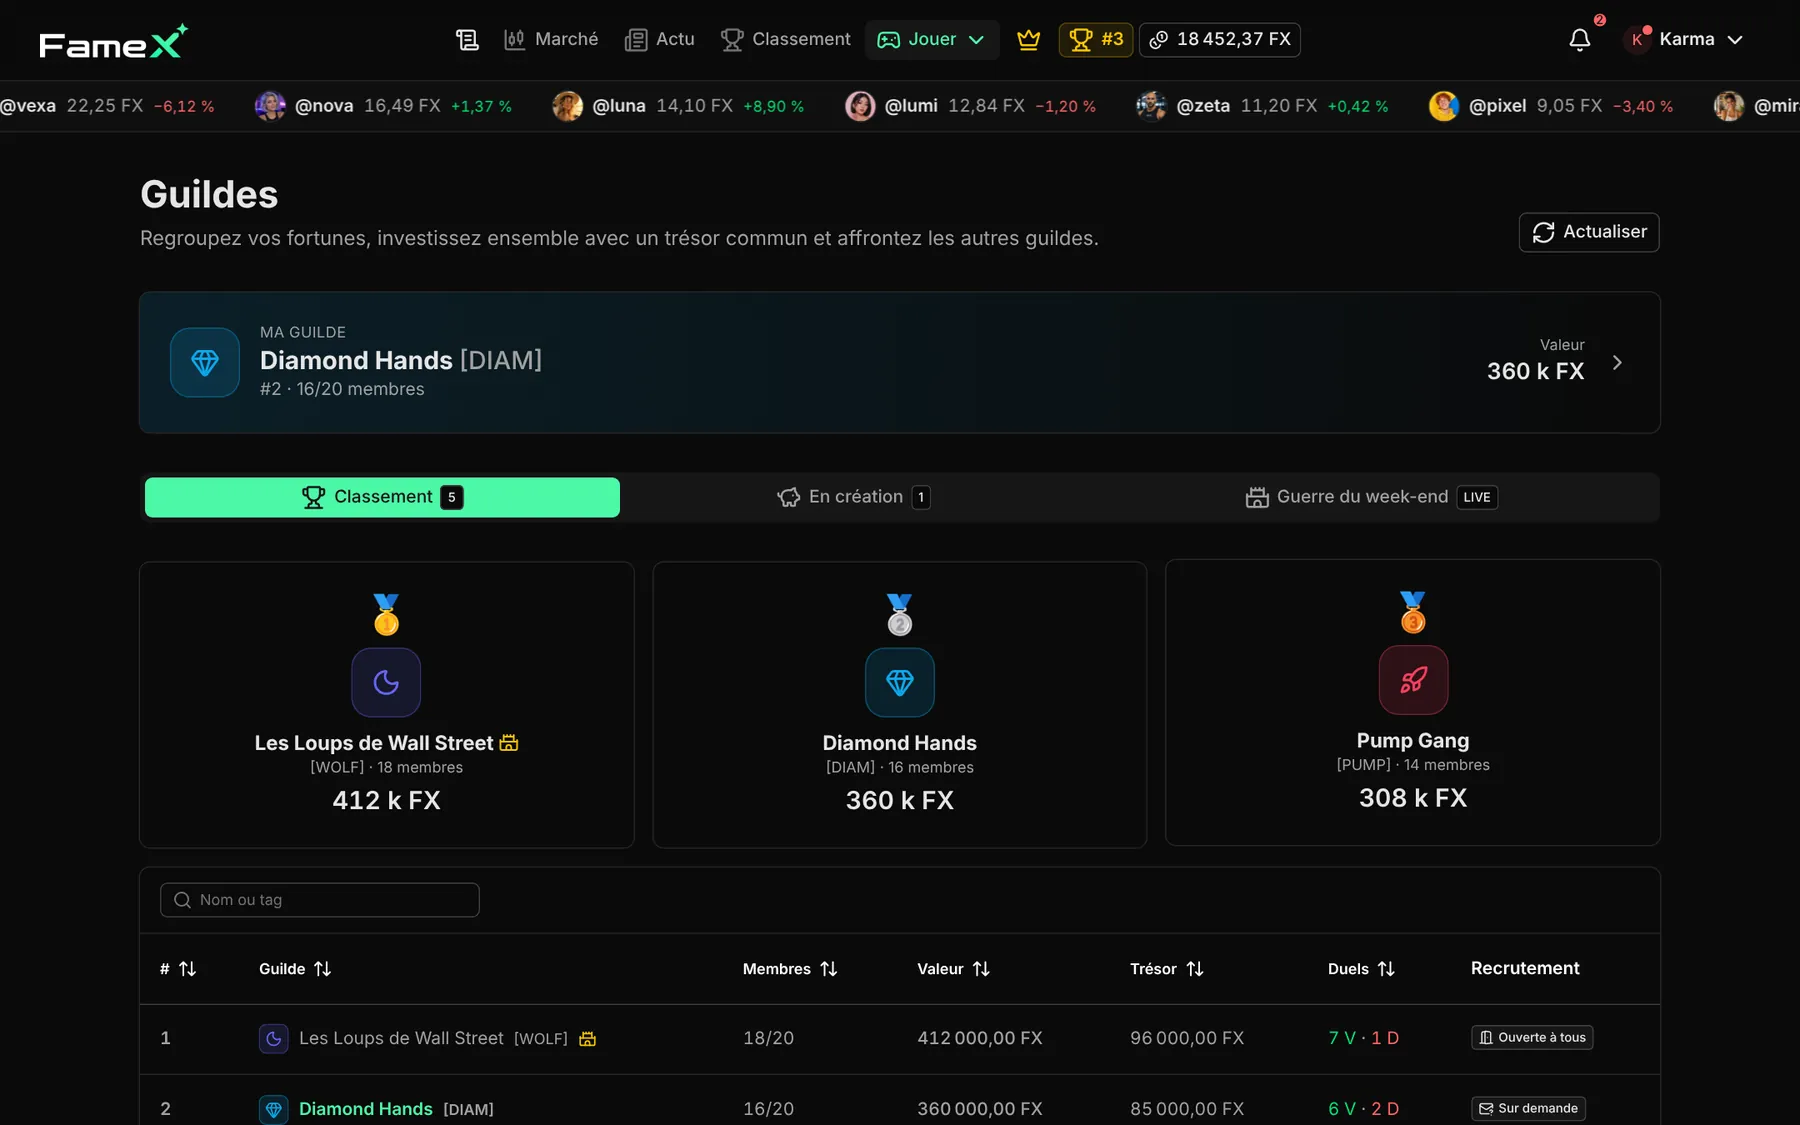Click the Actualiser button
This screenshot has width=1800, height=1125.
1589,232
